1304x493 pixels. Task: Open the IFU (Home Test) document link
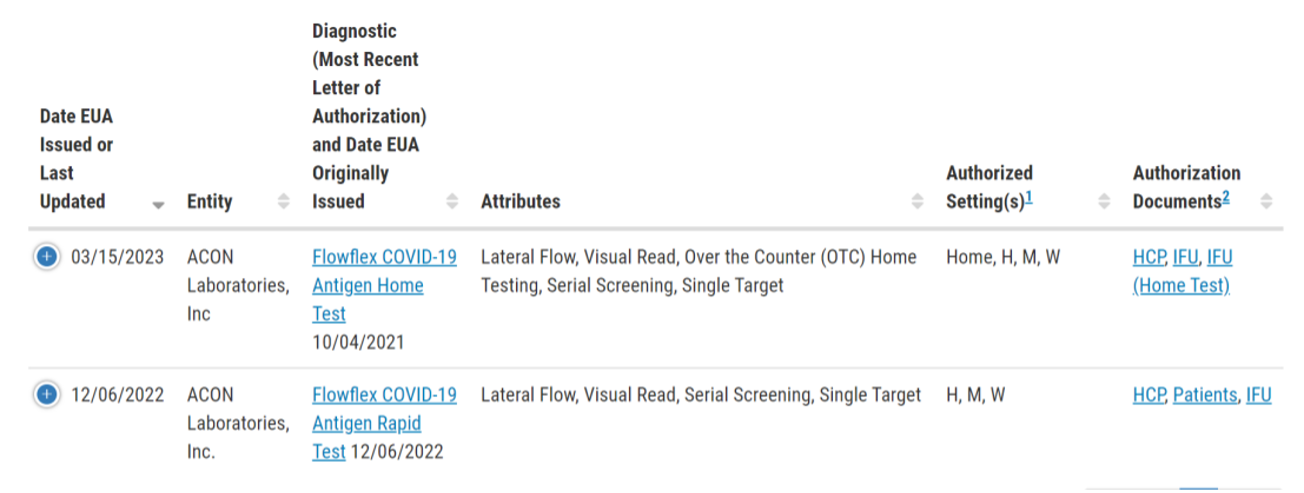click(x=1182, y=271)
